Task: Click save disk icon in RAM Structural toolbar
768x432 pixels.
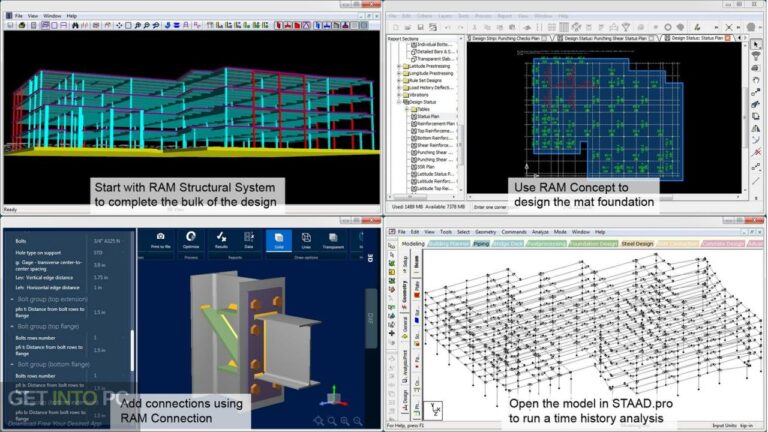Action: (10, 25)
